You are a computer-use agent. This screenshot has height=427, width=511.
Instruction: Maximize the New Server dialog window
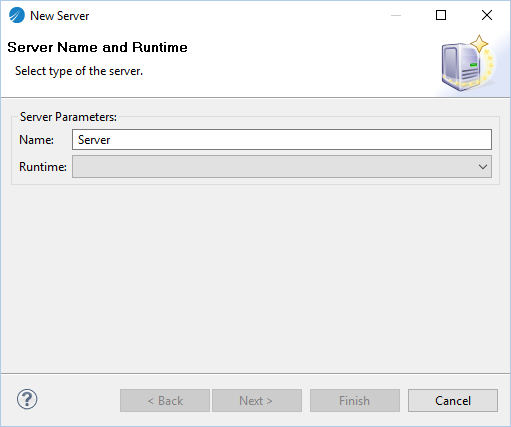coord(441,15)
